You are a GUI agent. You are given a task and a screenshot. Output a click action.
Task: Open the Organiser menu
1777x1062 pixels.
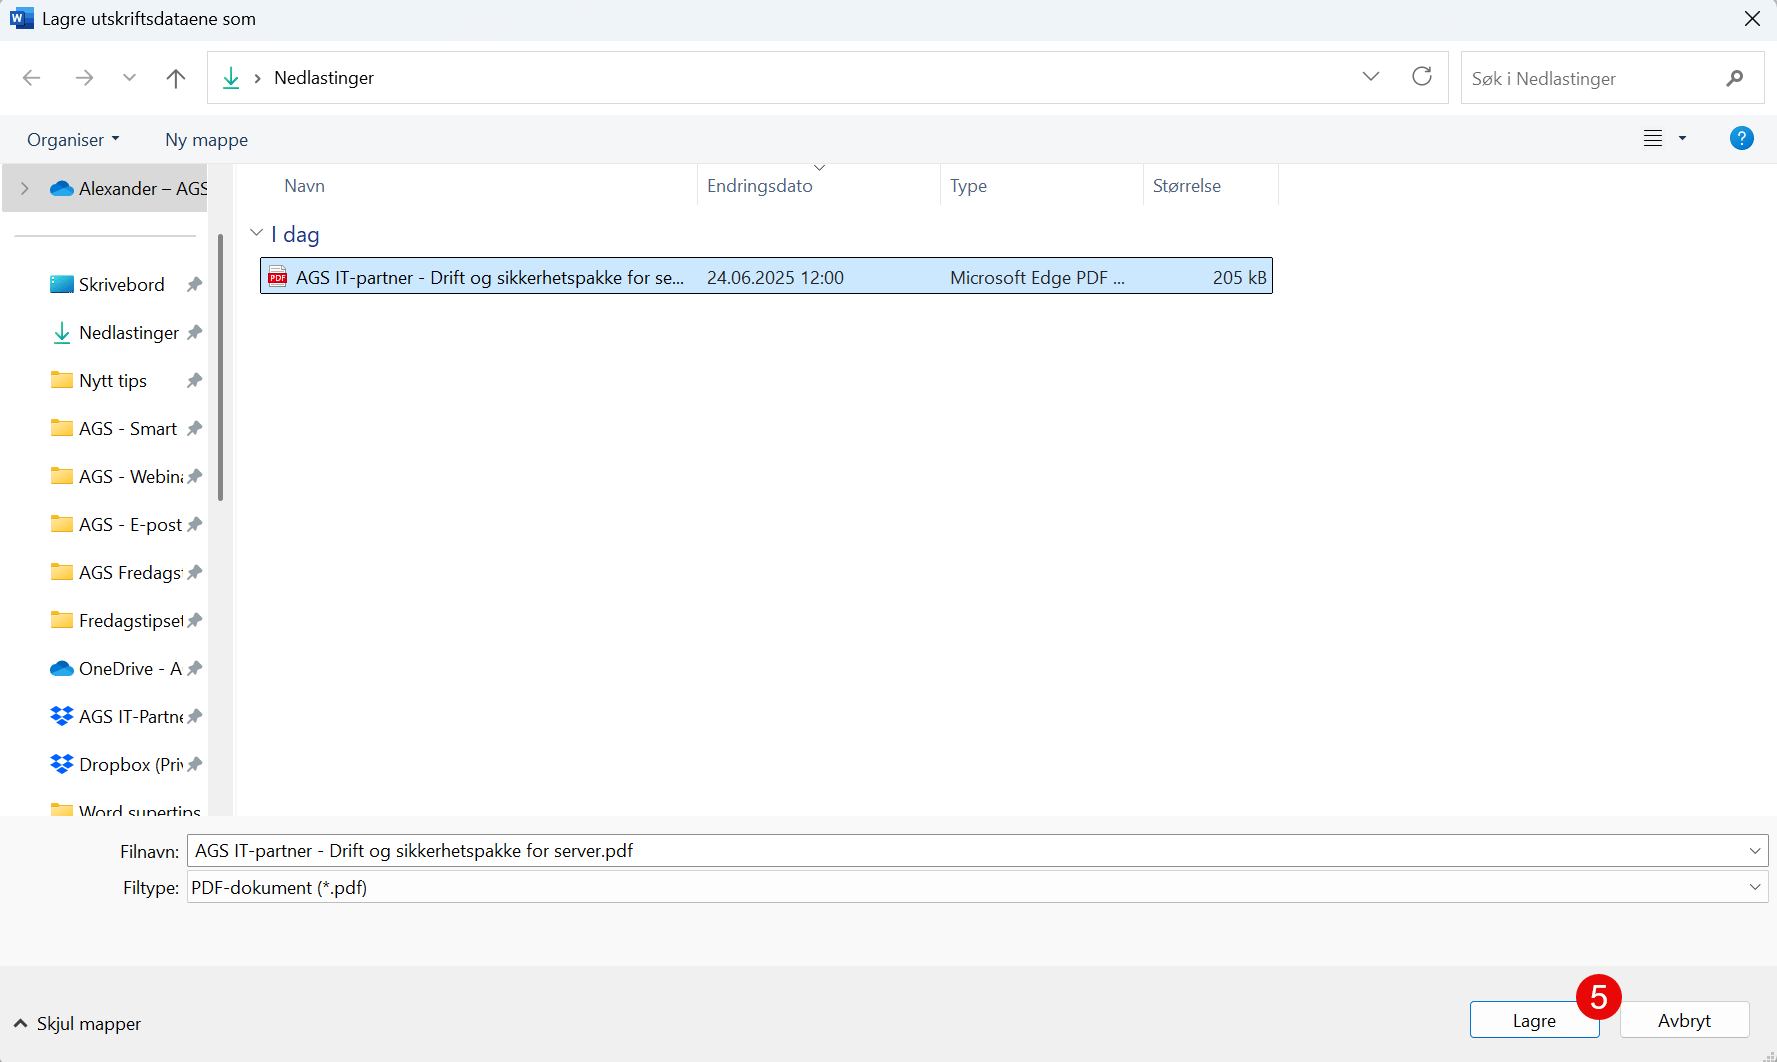coord(73,140)
